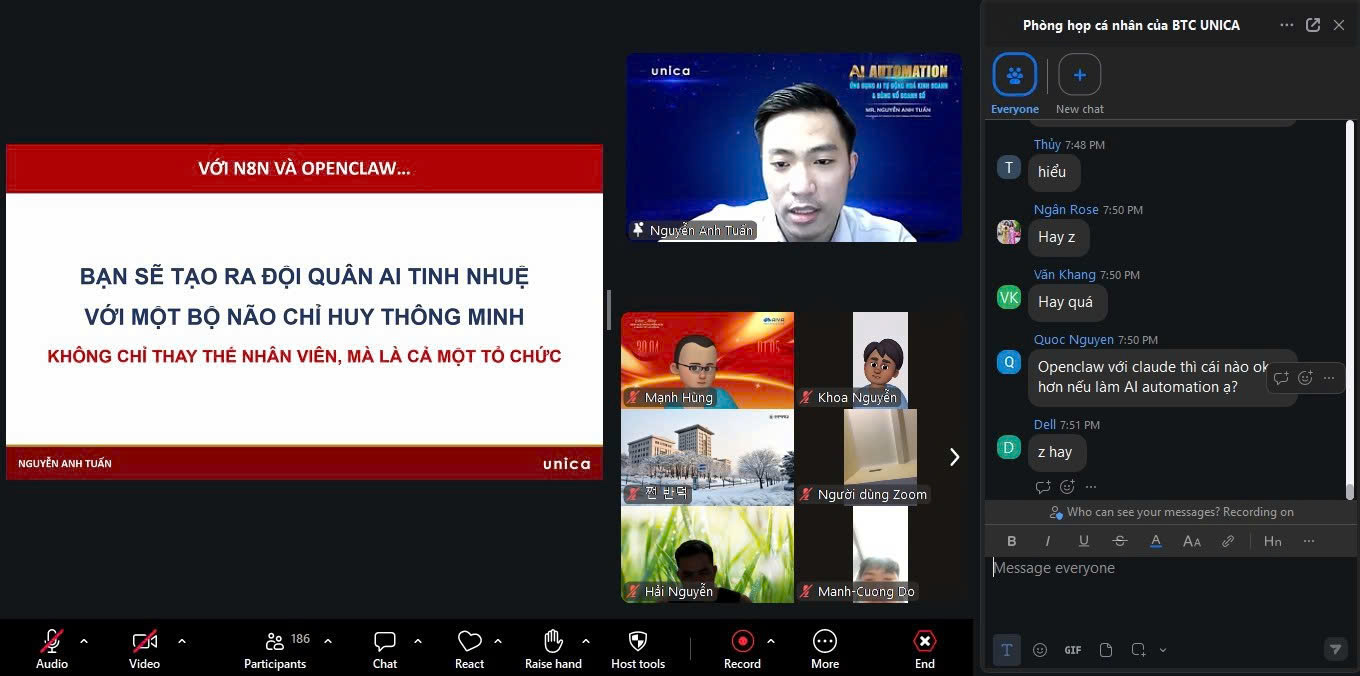The height and width of the screenshot is (676, 1360).
Task: Apply strikethrough formatting in chat editor
Action: coord(1120,541)
